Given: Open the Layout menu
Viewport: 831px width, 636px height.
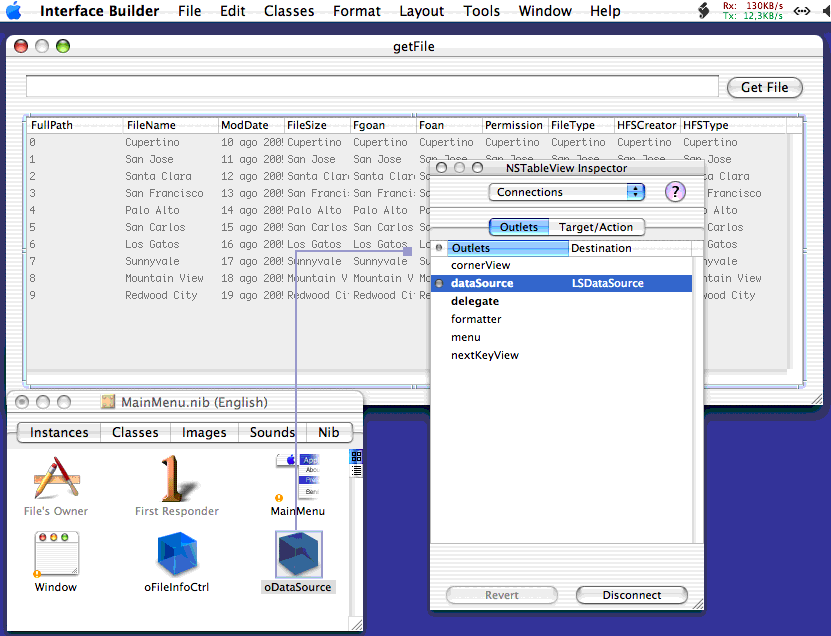Looking at the screenshot, I should click(421, 11).
